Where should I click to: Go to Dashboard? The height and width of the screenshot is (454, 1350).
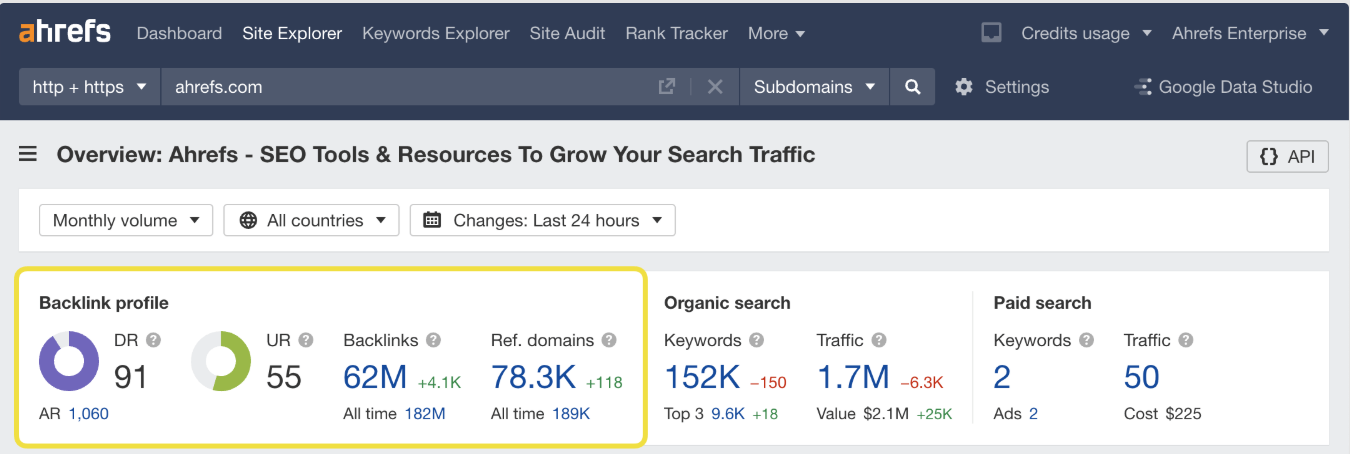(x=179, y=33)
